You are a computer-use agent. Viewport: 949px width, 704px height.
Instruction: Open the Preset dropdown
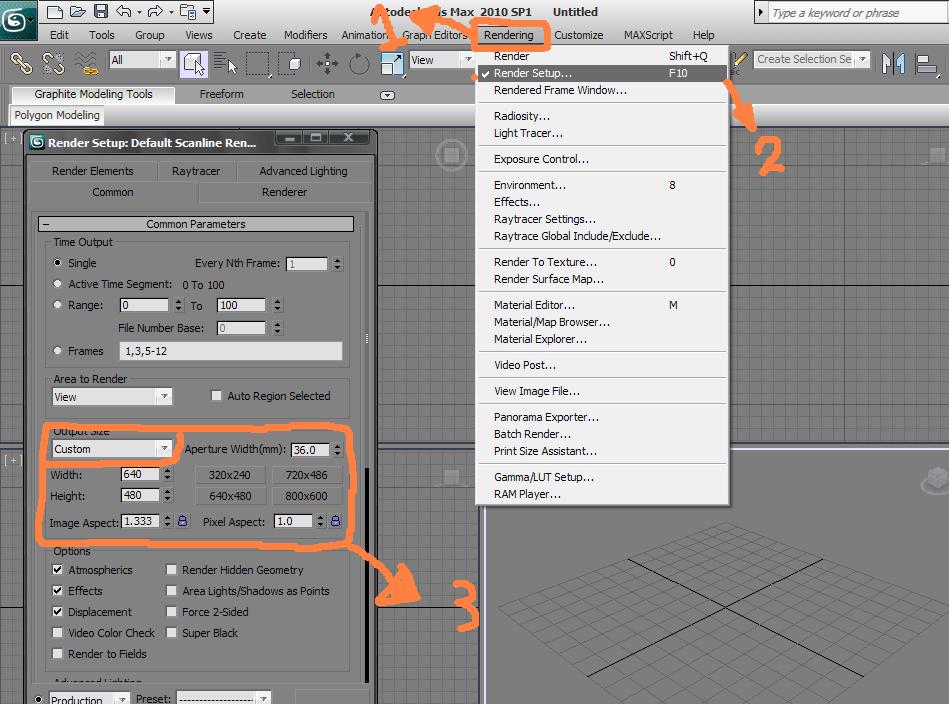tap(264, 699)
